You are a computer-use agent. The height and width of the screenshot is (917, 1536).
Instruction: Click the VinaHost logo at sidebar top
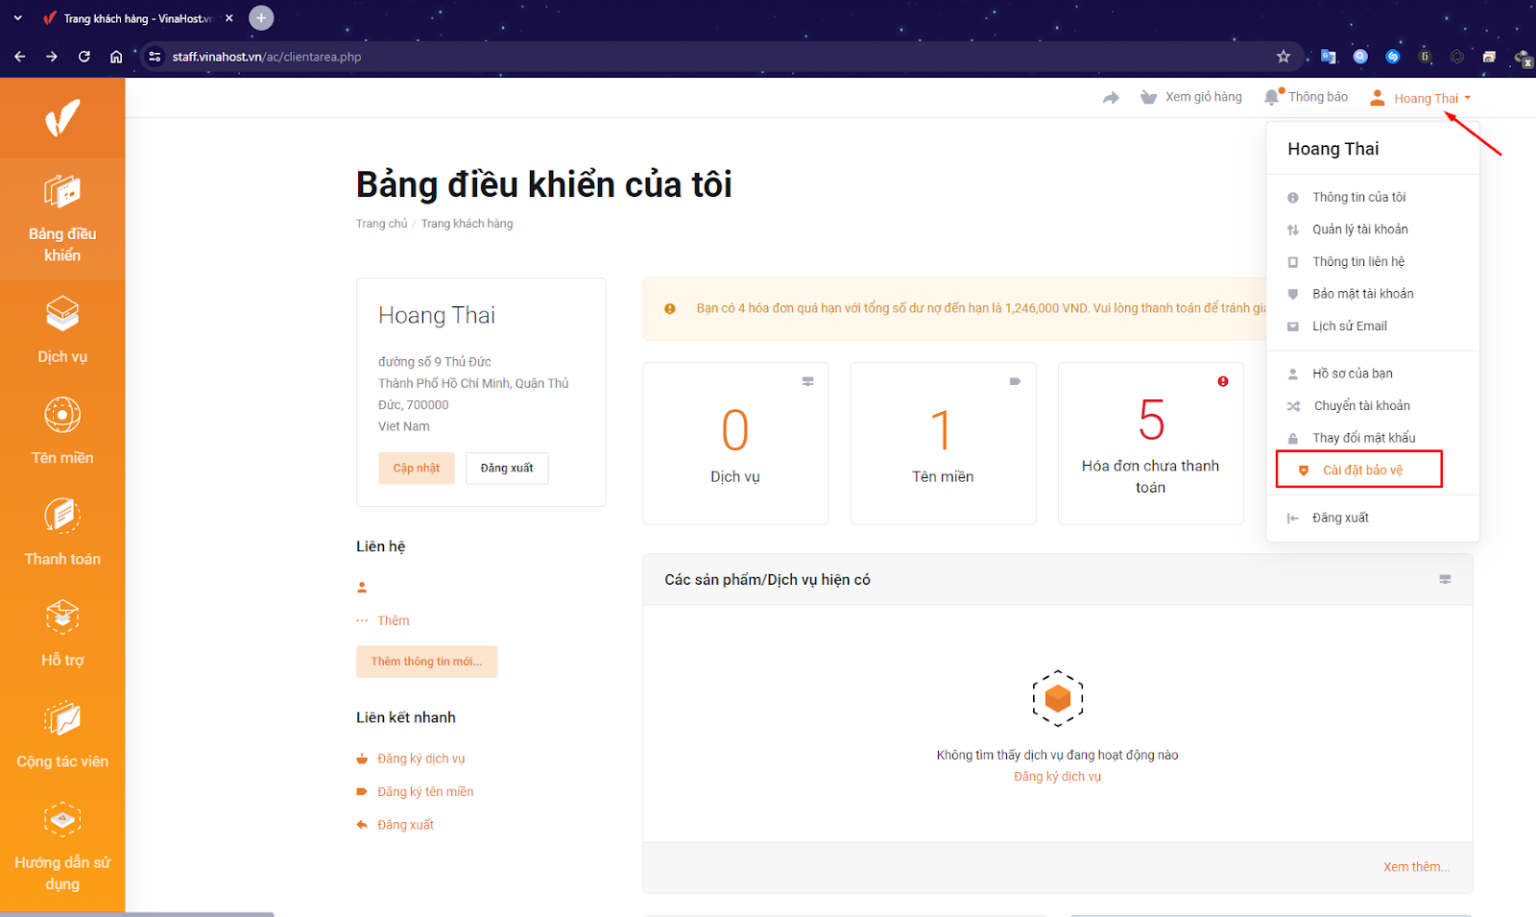(x=62, y=118)
